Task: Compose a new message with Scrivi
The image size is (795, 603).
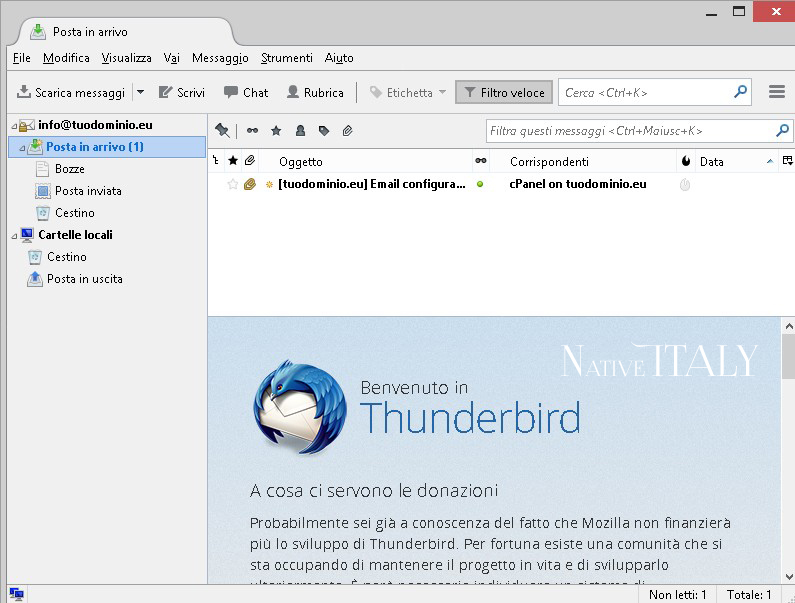Action: (182, 93)
